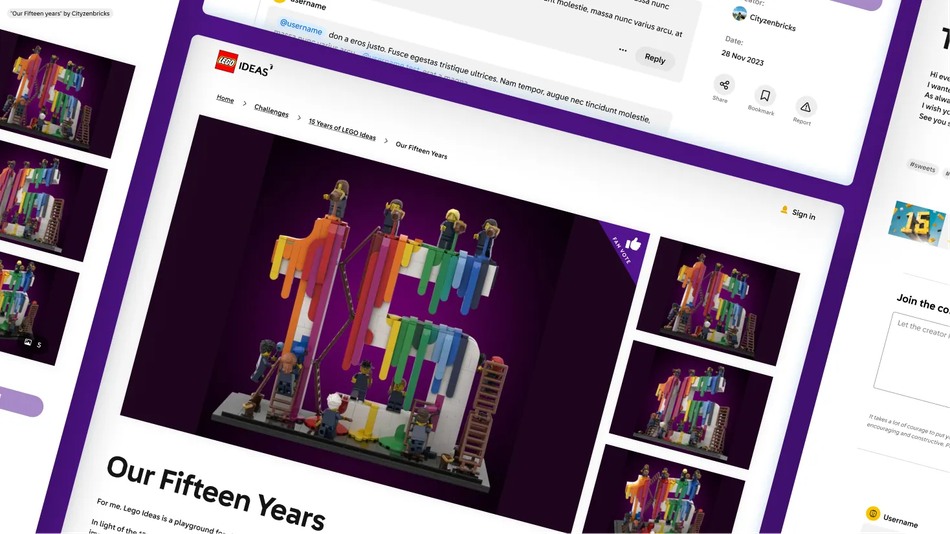Select the #sweets tag
Viewport: 950px width, 534px height.
pyautogui.click(x=921, y=166)
